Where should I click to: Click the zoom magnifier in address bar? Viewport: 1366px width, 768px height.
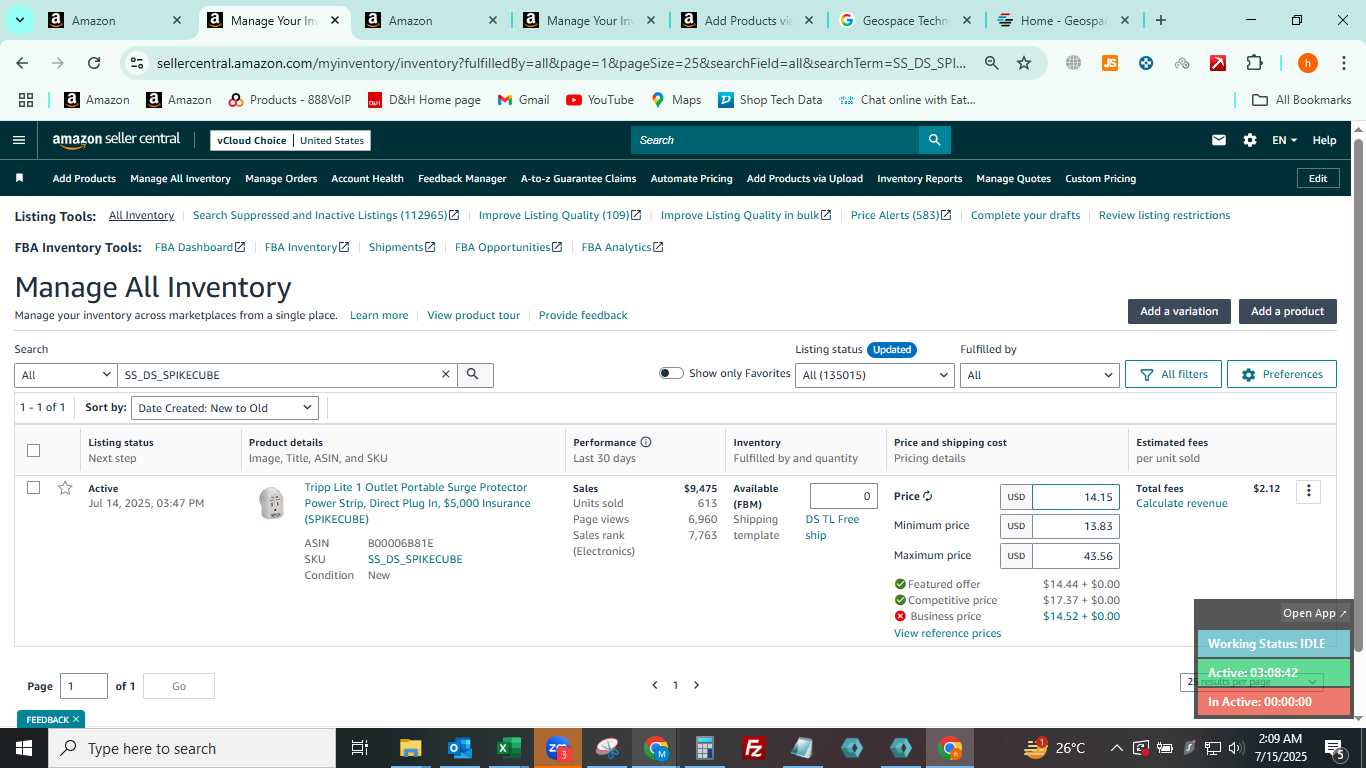(991, 63)
